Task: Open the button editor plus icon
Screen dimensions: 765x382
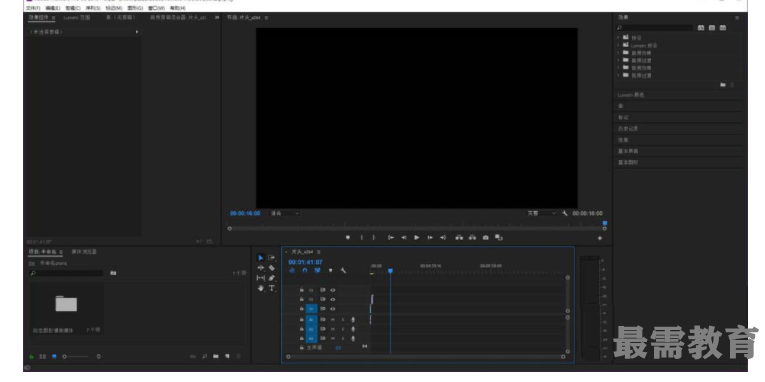Action: point(600,238)
